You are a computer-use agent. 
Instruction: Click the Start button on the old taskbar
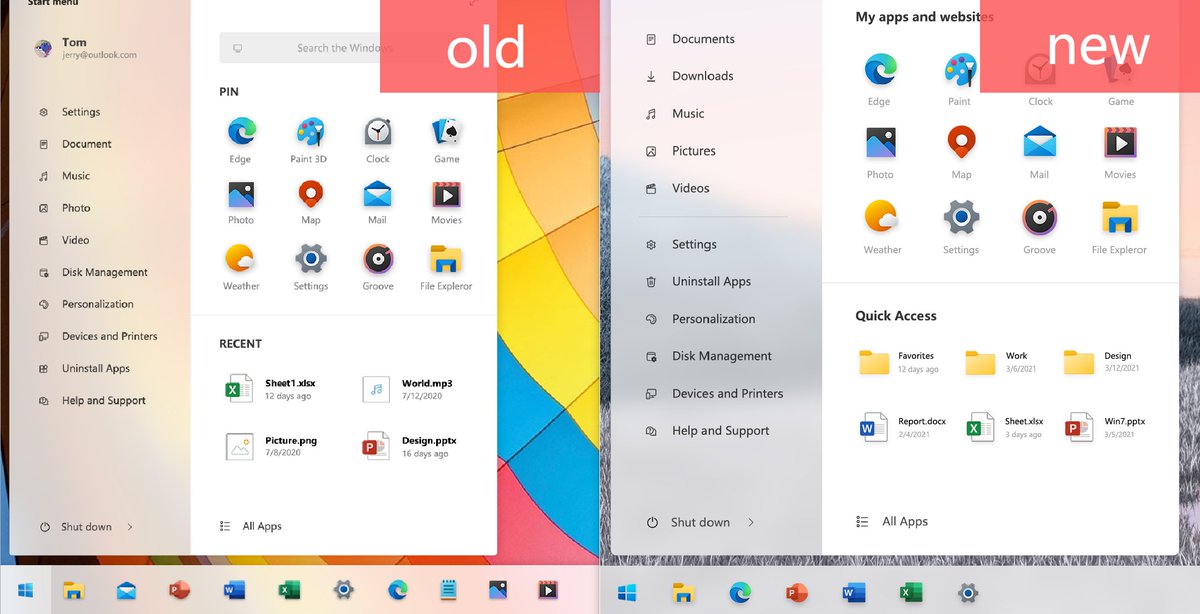(25, 590)
